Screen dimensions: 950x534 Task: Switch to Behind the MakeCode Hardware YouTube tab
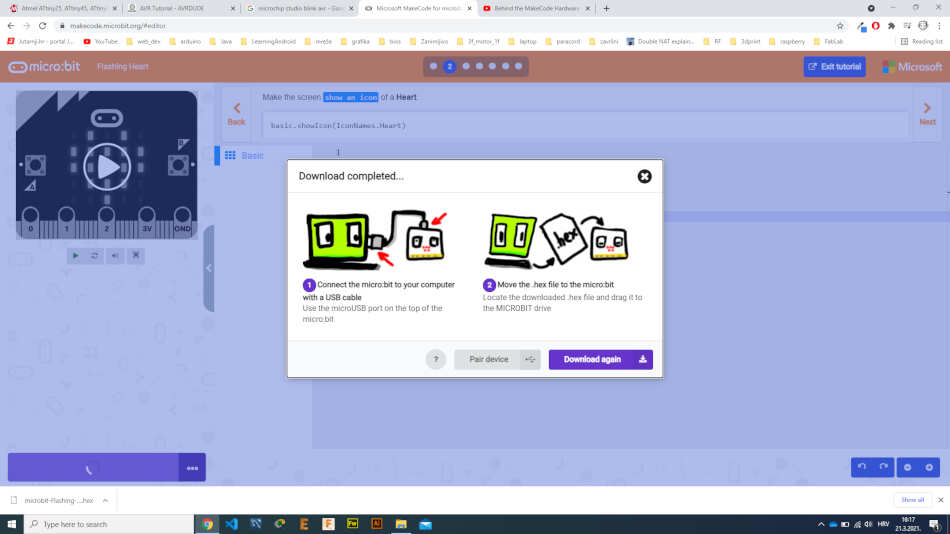536,8
